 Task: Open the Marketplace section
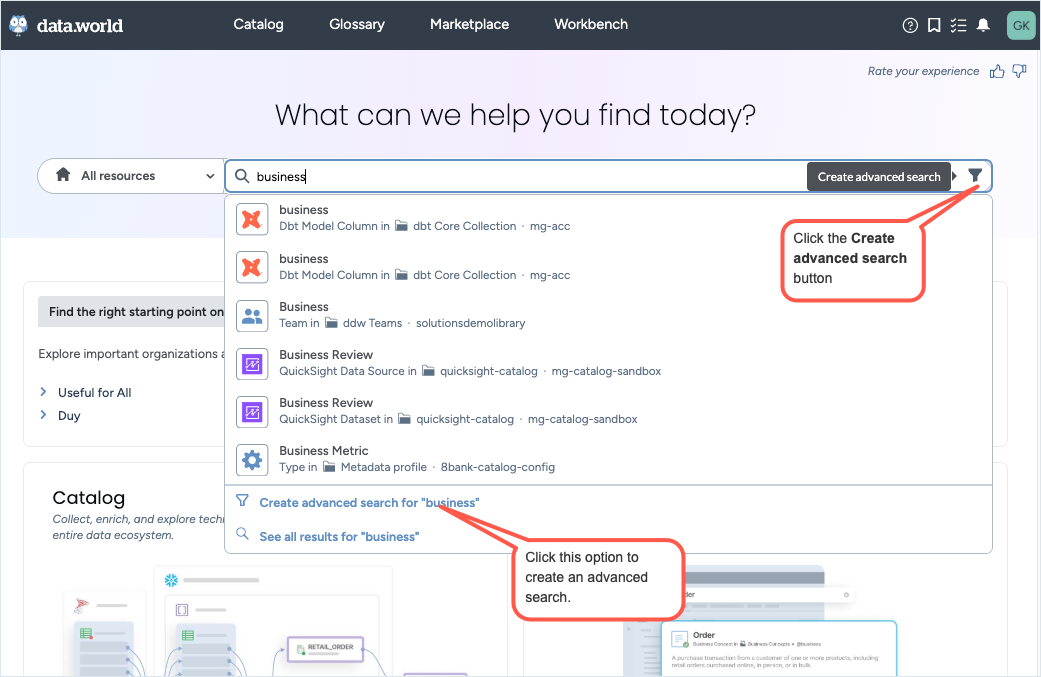pos(469,24)
